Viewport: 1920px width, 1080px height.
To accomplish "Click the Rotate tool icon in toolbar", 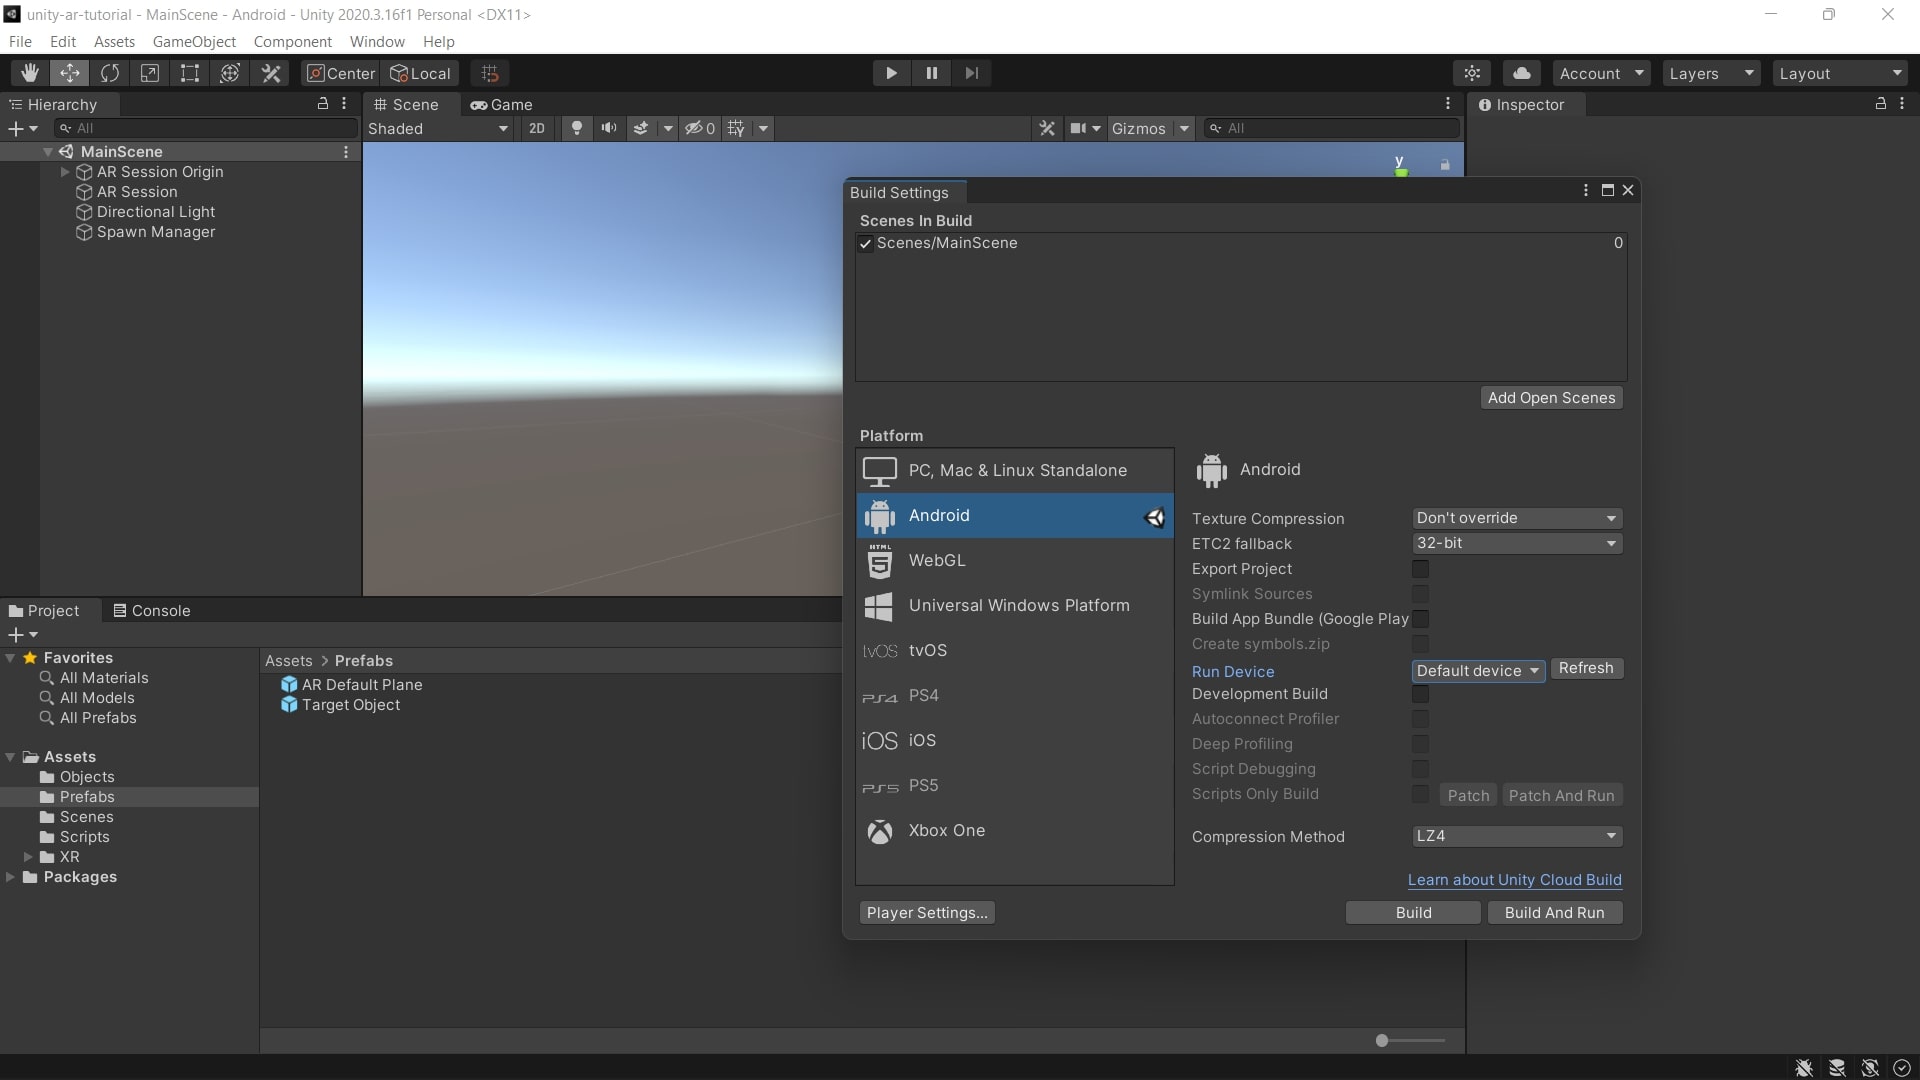I will pyautogui.click(x=111, y=73).
